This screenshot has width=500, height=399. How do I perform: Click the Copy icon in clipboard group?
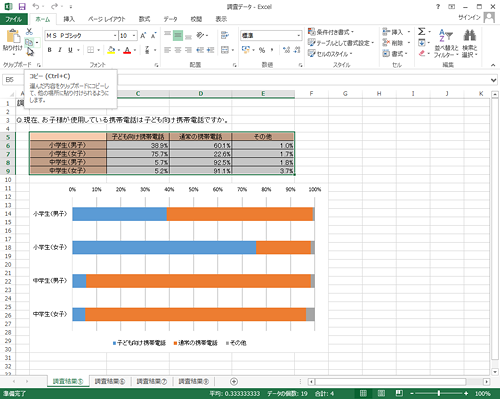coord(29,42)
